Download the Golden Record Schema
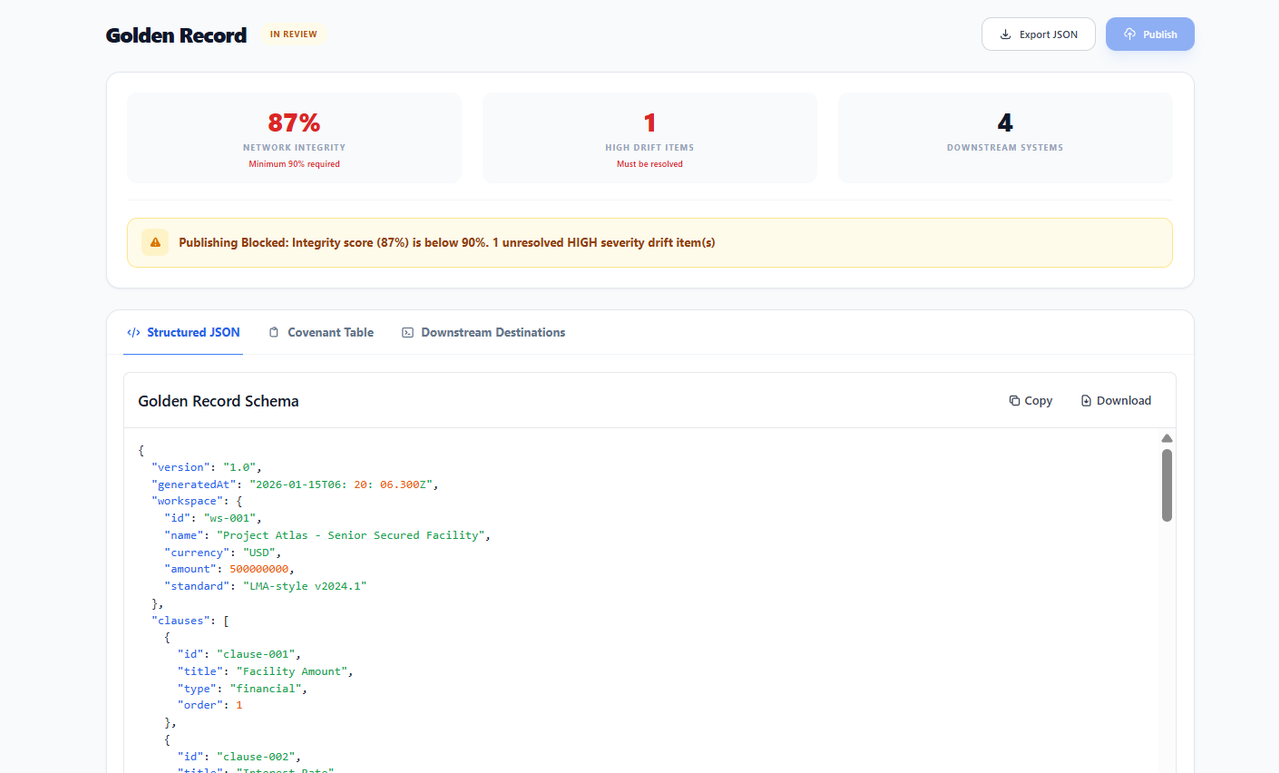The image size is (1279, 773). [1116, 400]
